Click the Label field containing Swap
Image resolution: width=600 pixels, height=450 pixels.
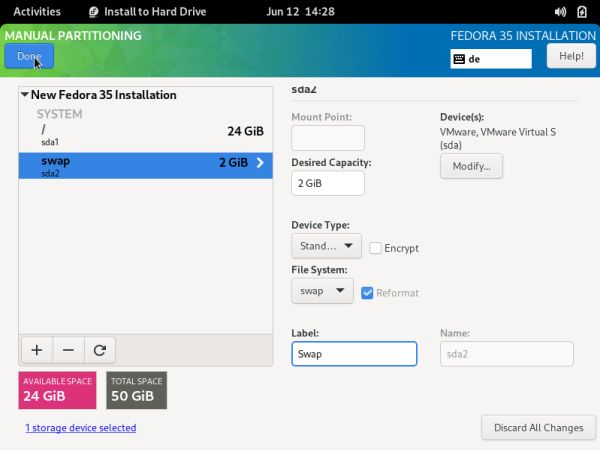pyautogui.click(x=354, y=354)
